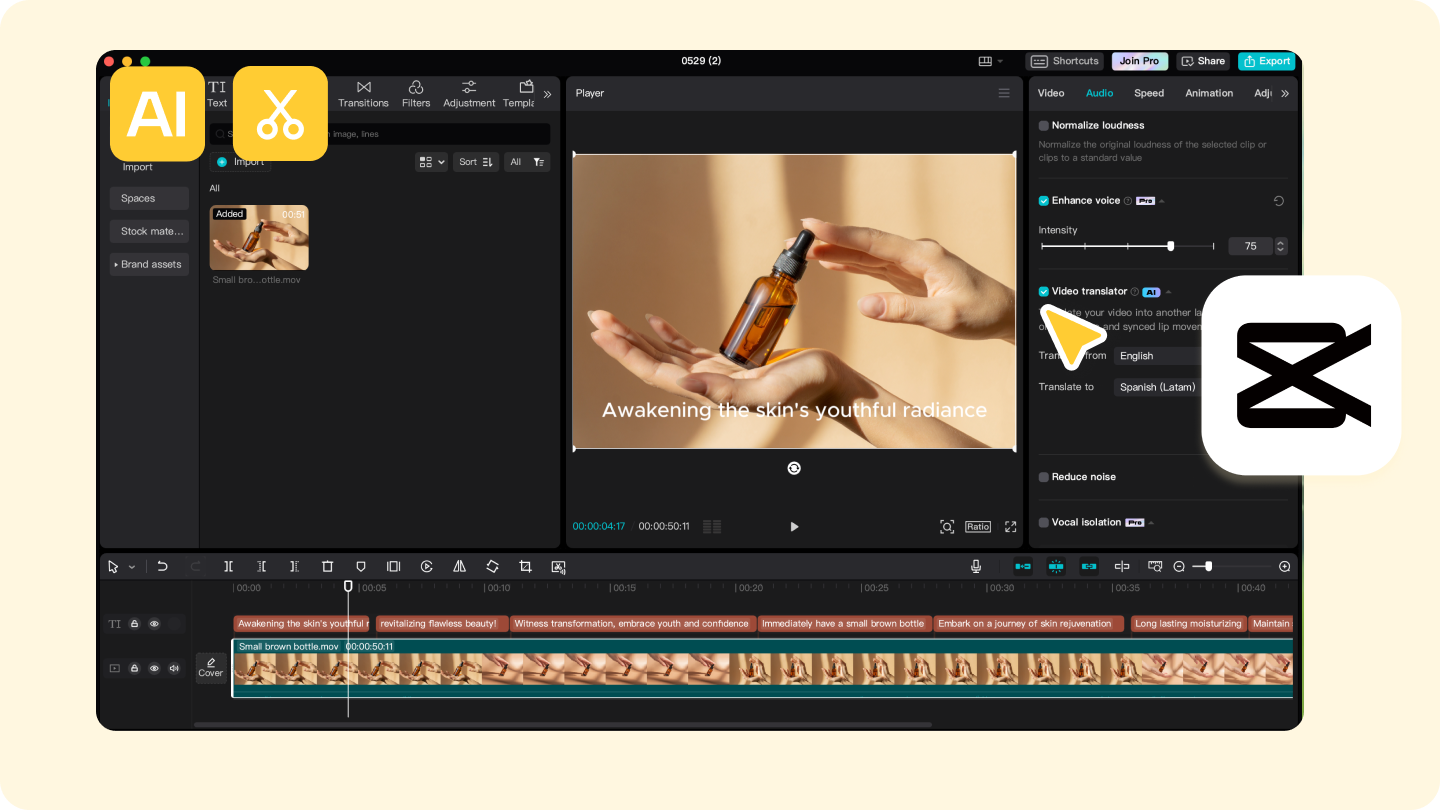Expand more media category tabs
This screenshot has height=810, width=1440.
coord(547,94)
